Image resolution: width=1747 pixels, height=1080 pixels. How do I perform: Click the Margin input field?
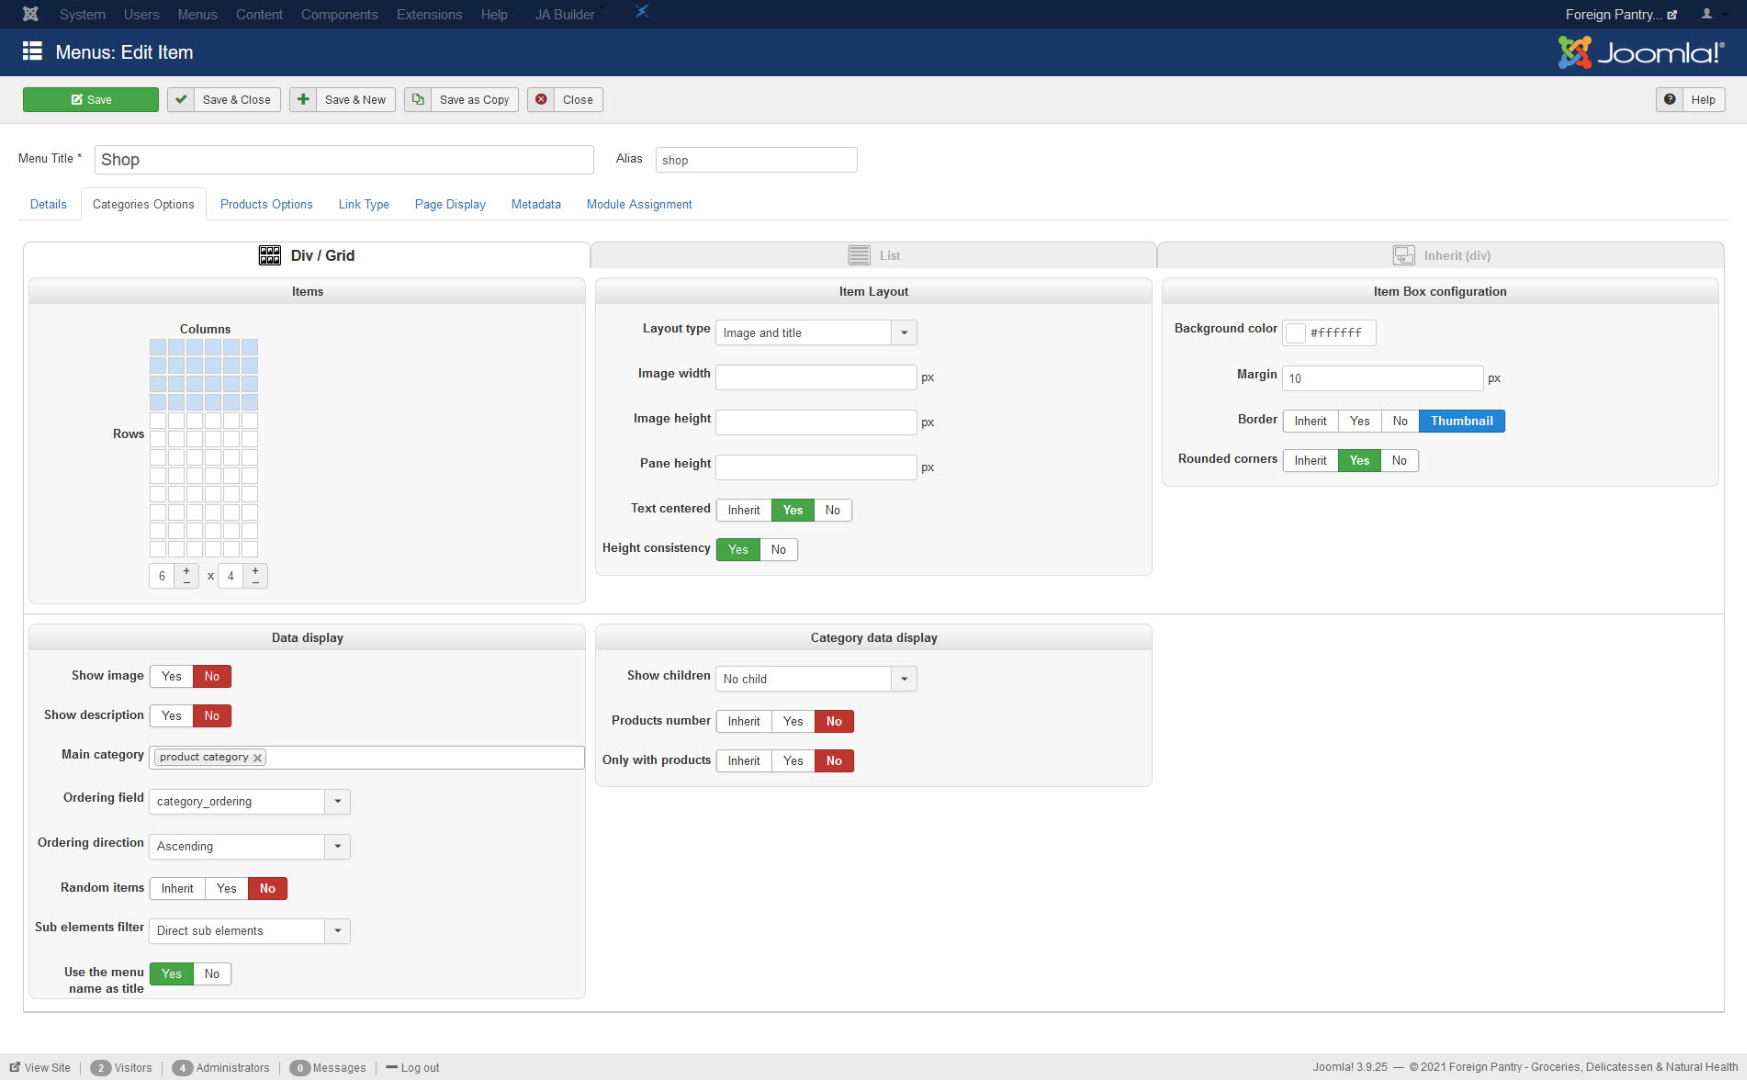pyautogui.click(x=1383, y=379)
